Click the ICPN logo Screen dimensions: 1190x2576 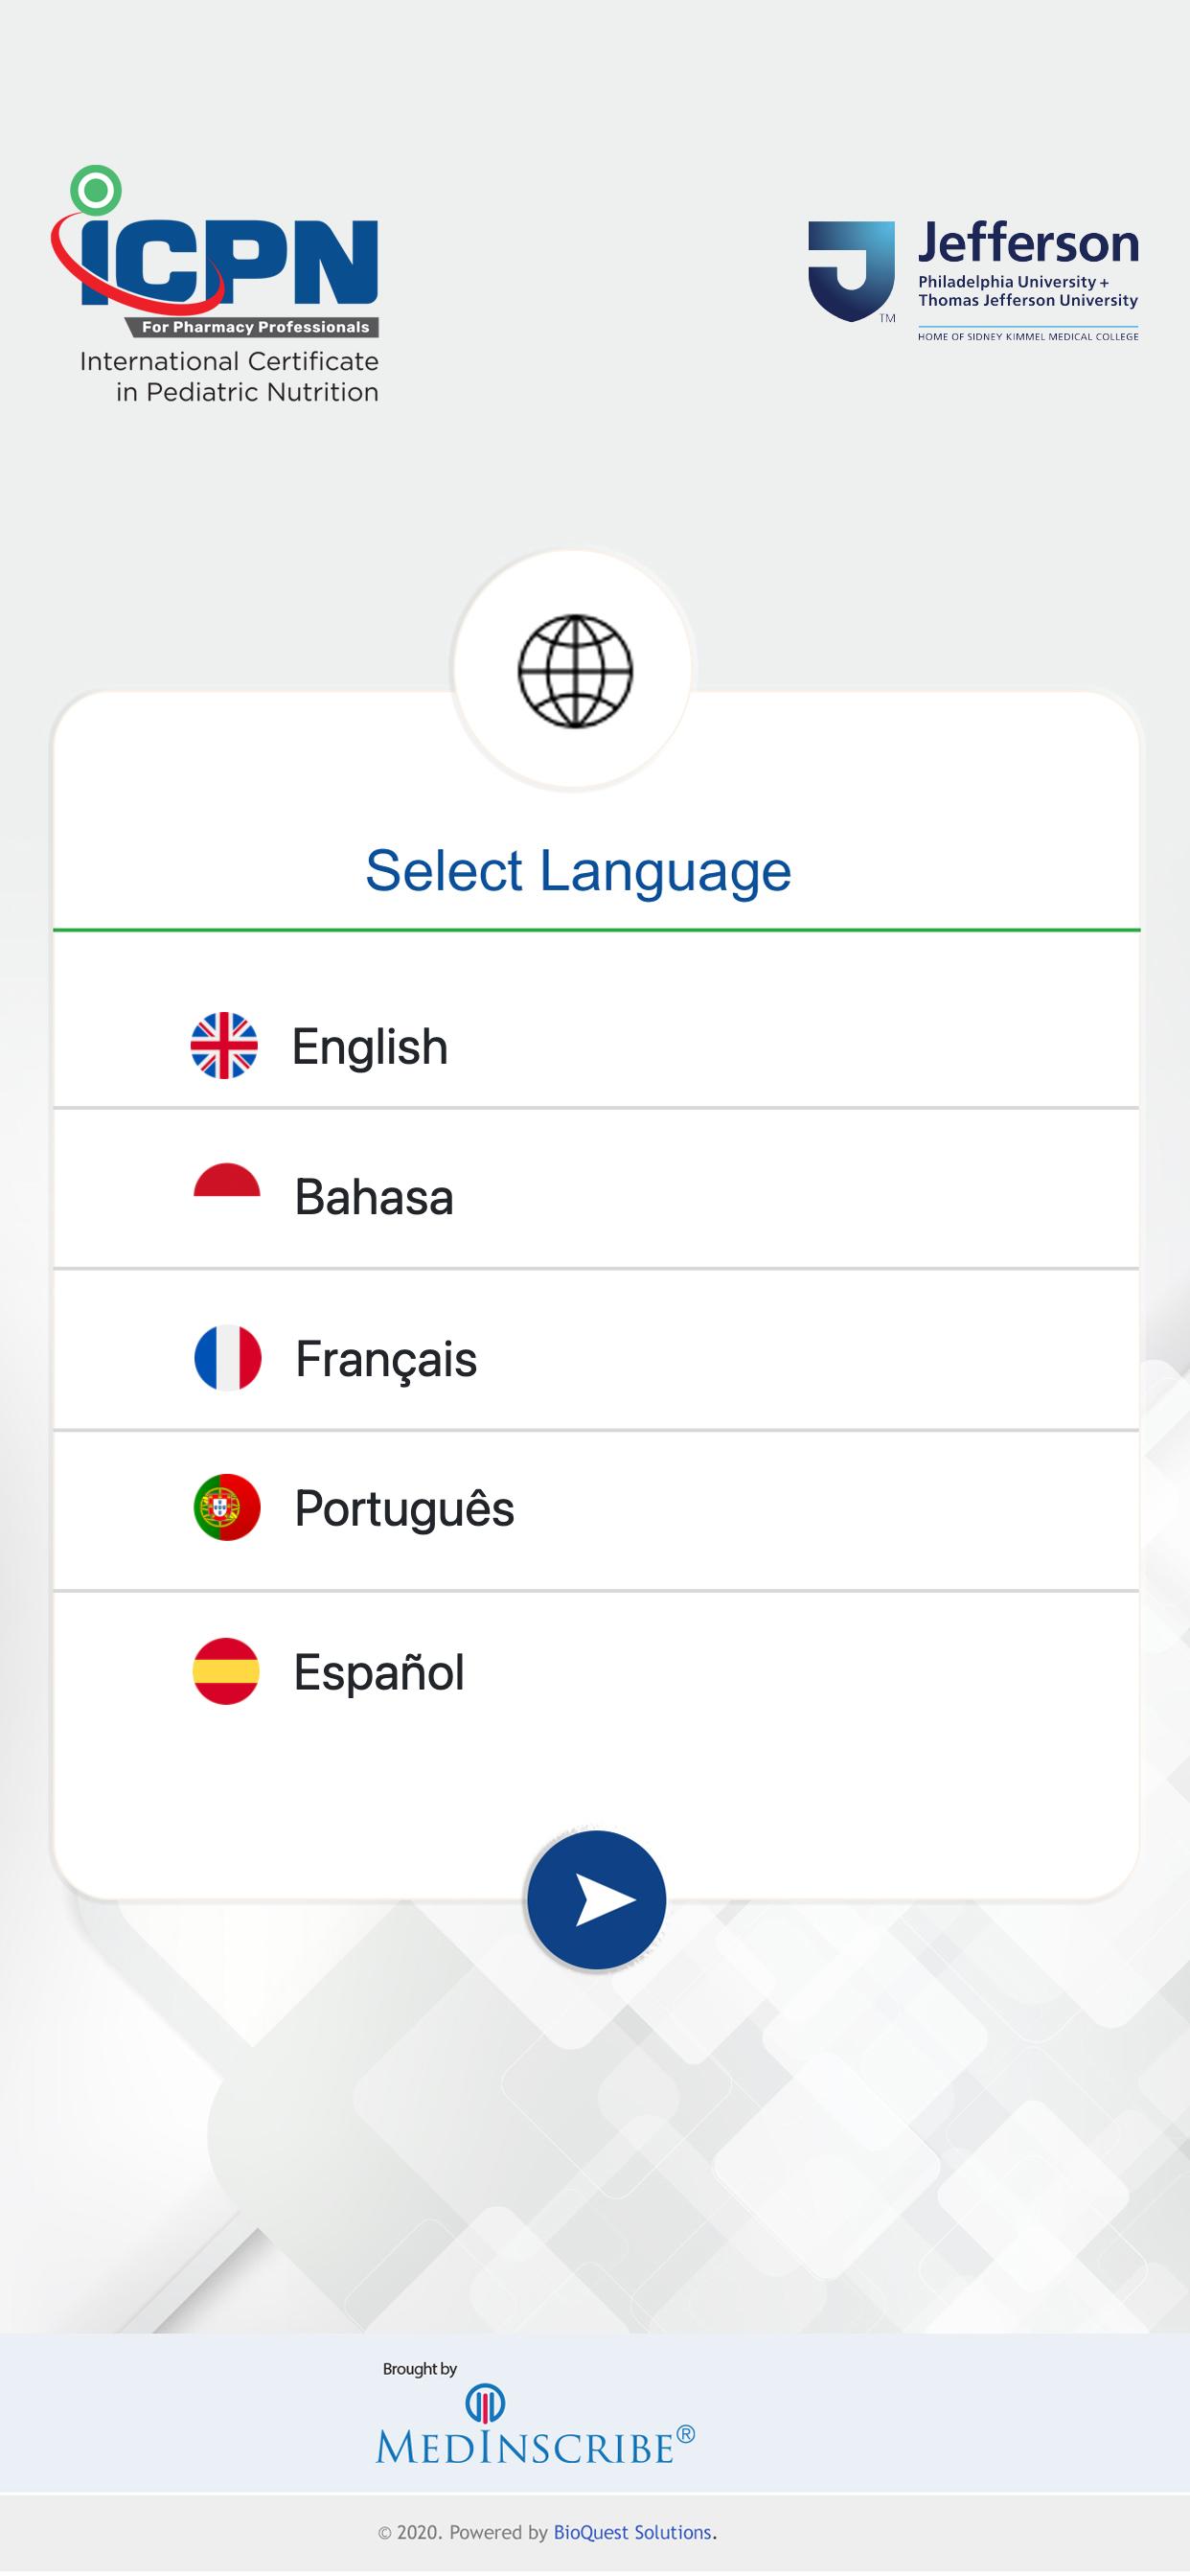tap(215, 284)
